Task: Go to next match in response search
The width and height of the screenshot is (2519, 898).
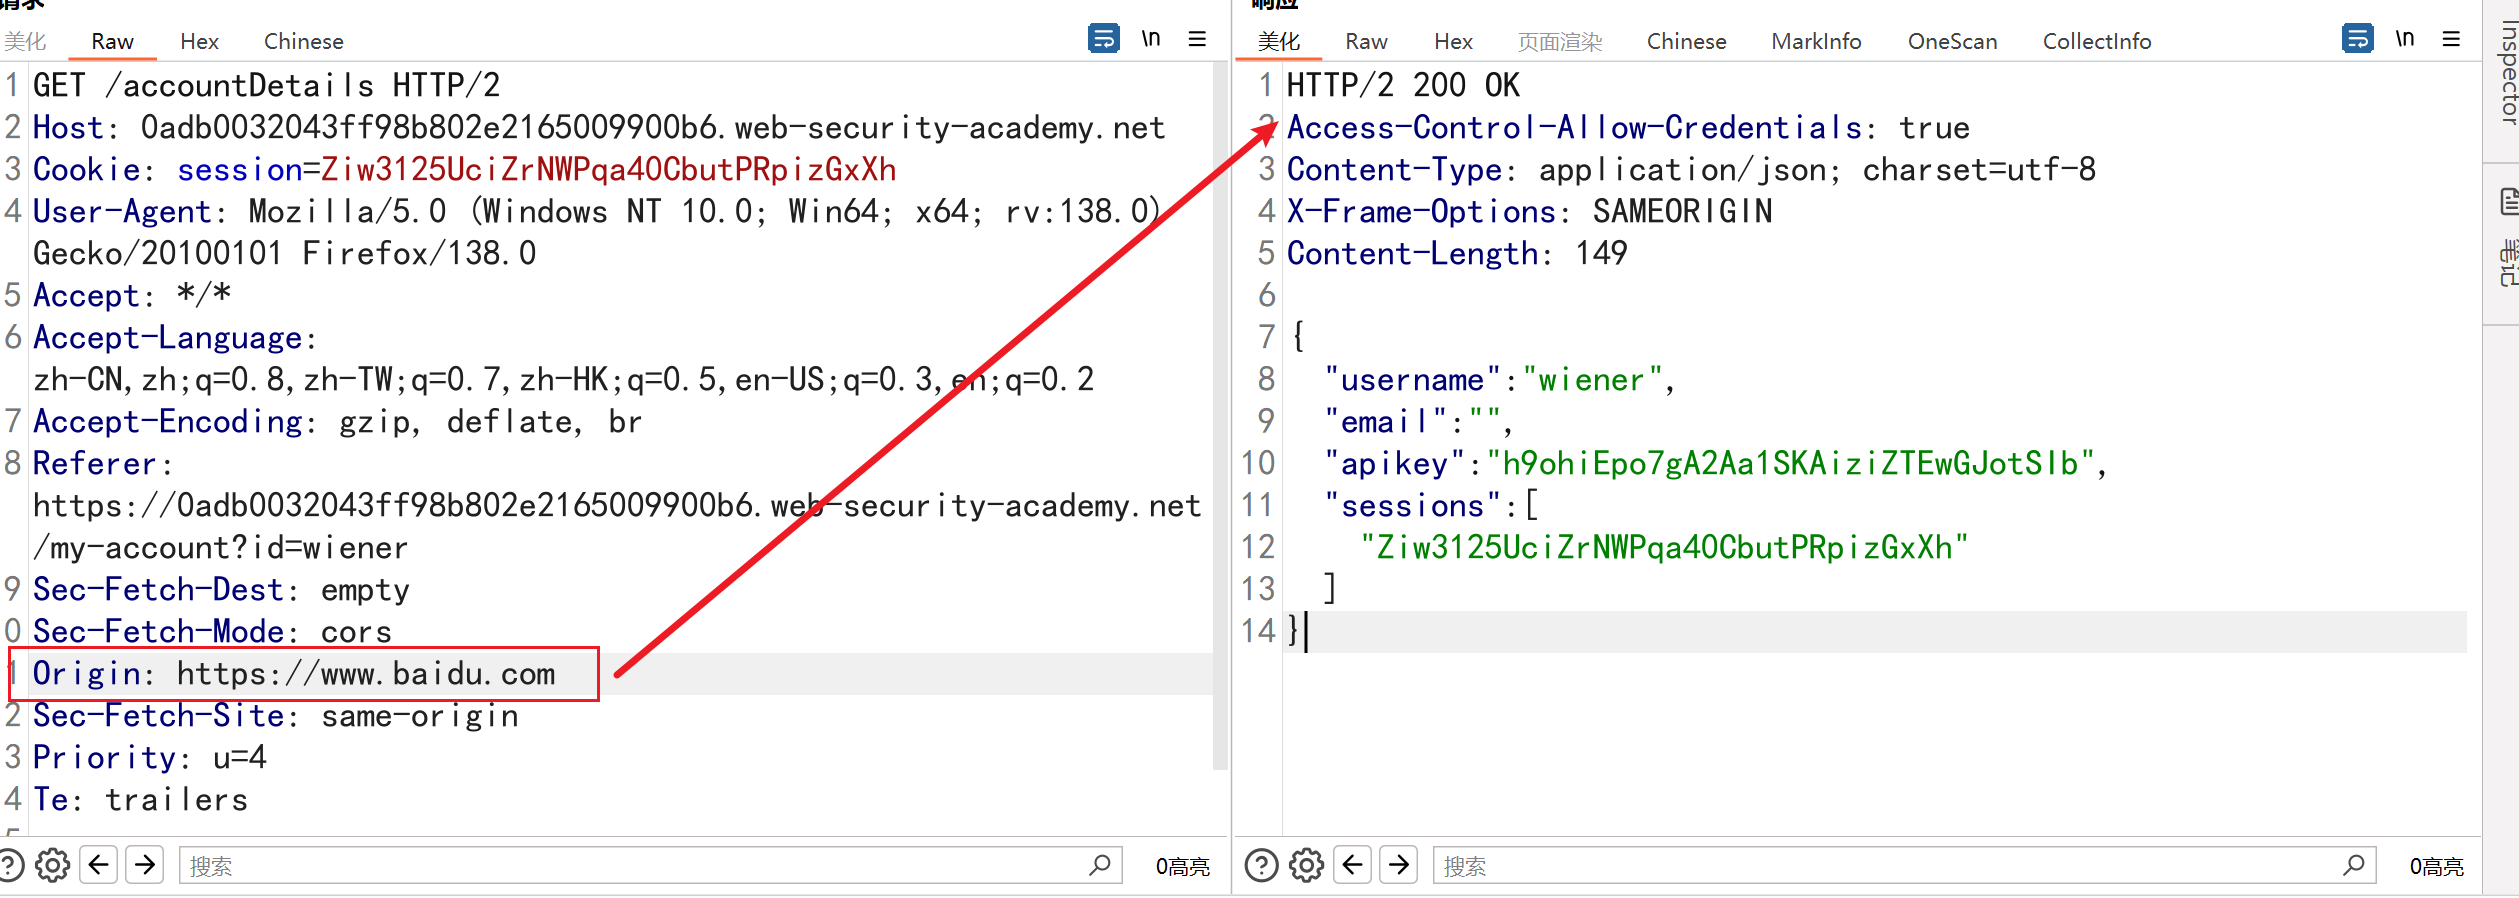Action: pyautogui.click(x=1399, y=865)
